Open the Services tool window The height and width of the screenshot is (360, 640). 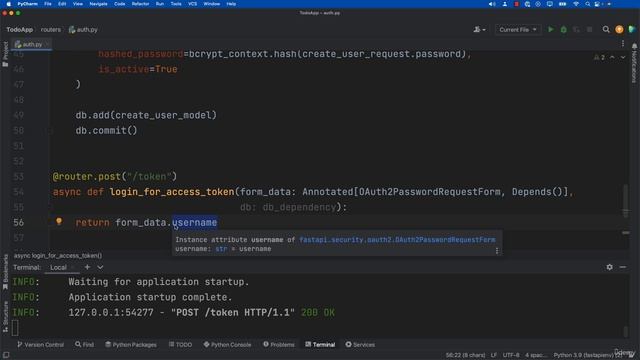(360, 345)
